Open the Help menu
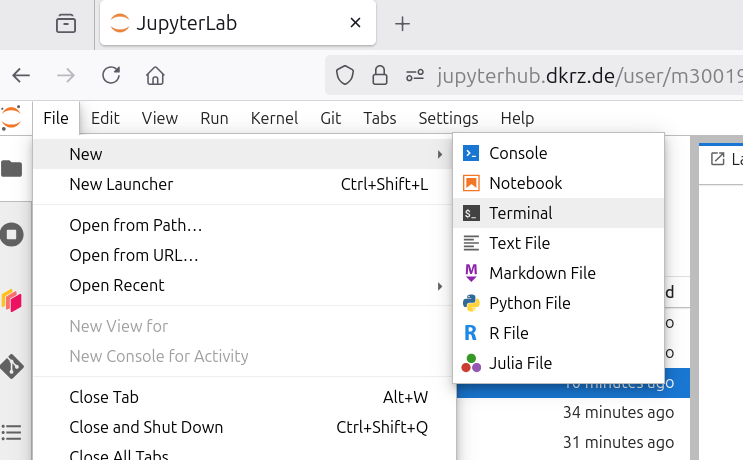743x460 pixels. 517,118
